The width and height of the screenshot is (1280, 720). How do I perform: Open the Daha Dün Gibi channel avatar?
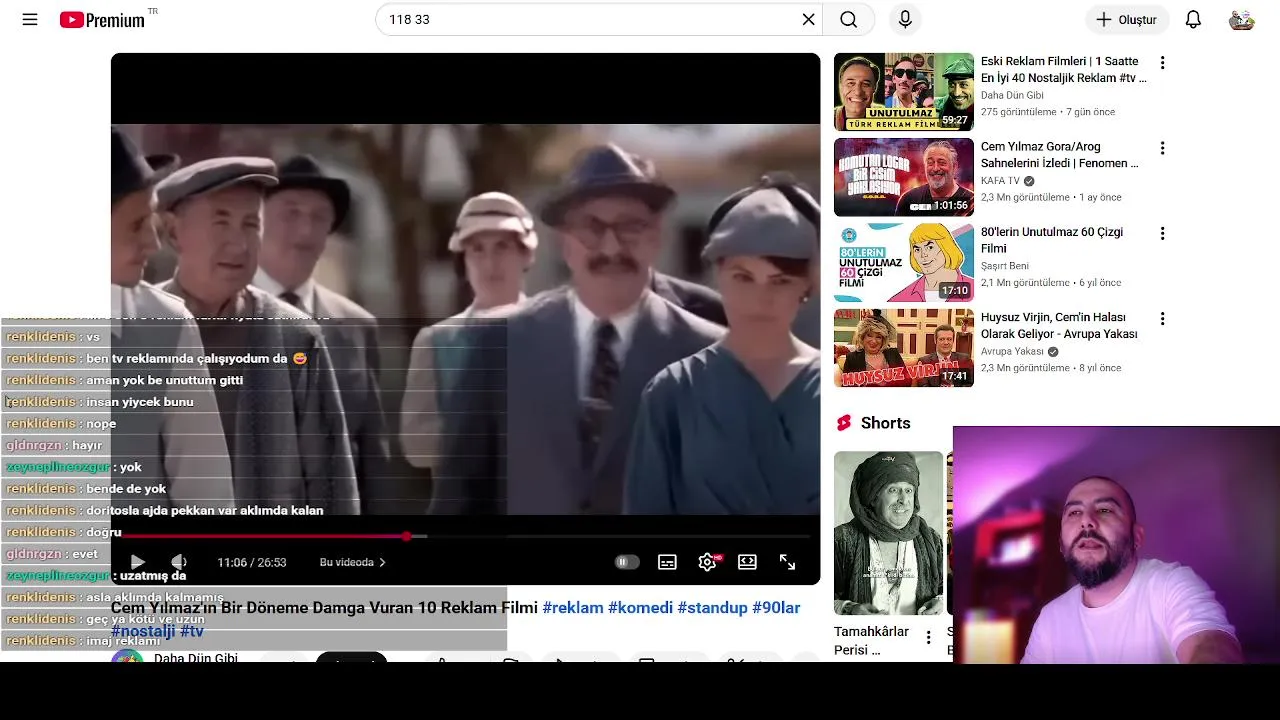[127, 658]
